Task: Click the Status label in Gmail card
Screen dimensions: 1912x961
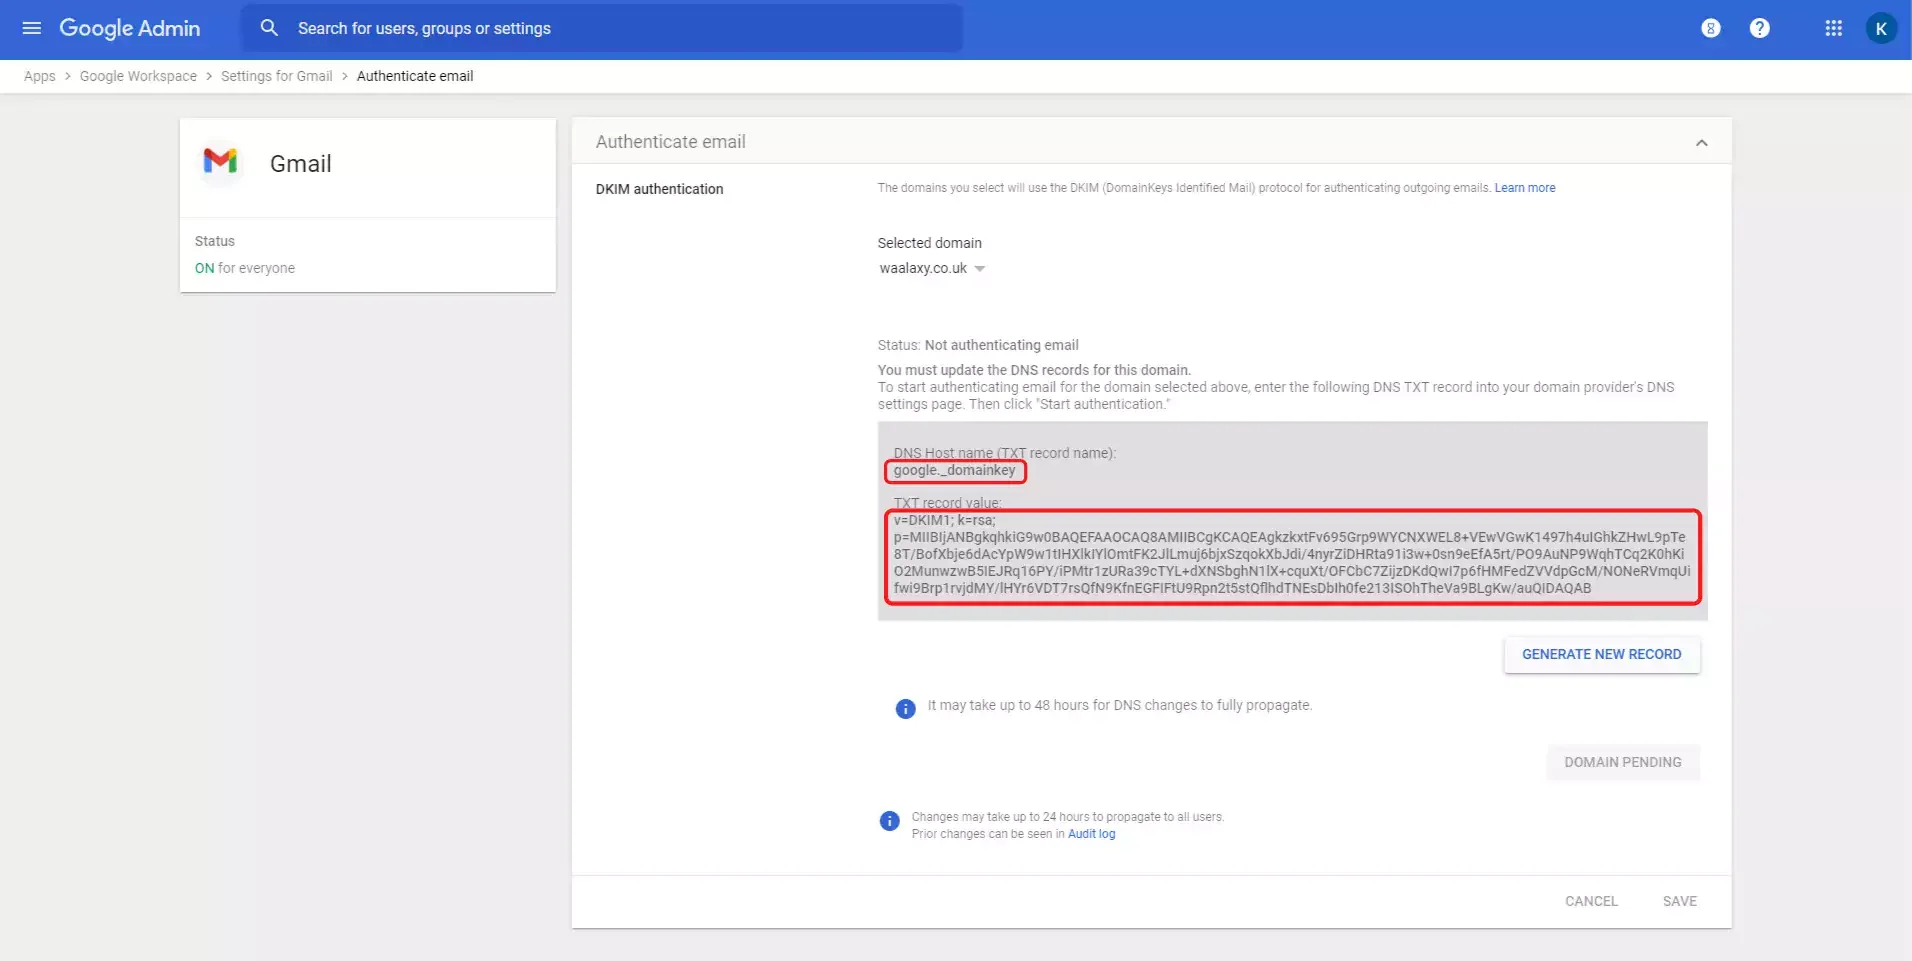Action: 214,241
